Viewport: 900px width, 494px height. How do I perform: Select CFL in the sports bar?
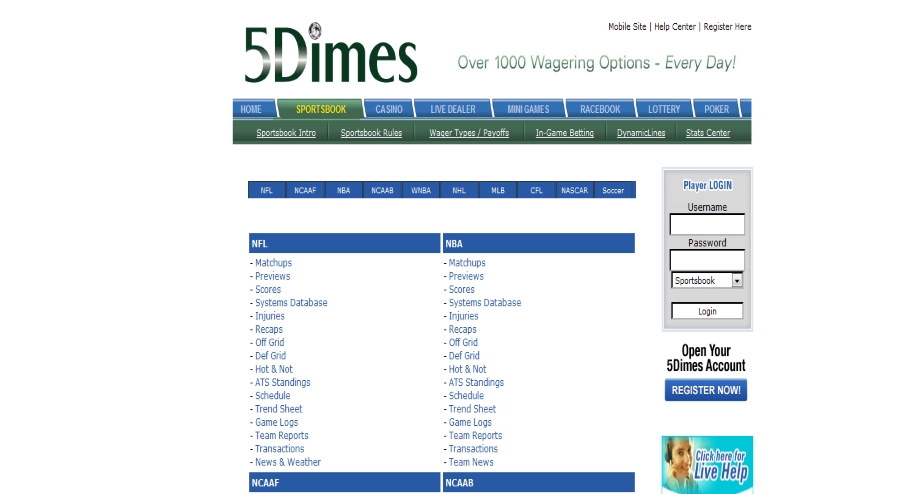point(536,190)
